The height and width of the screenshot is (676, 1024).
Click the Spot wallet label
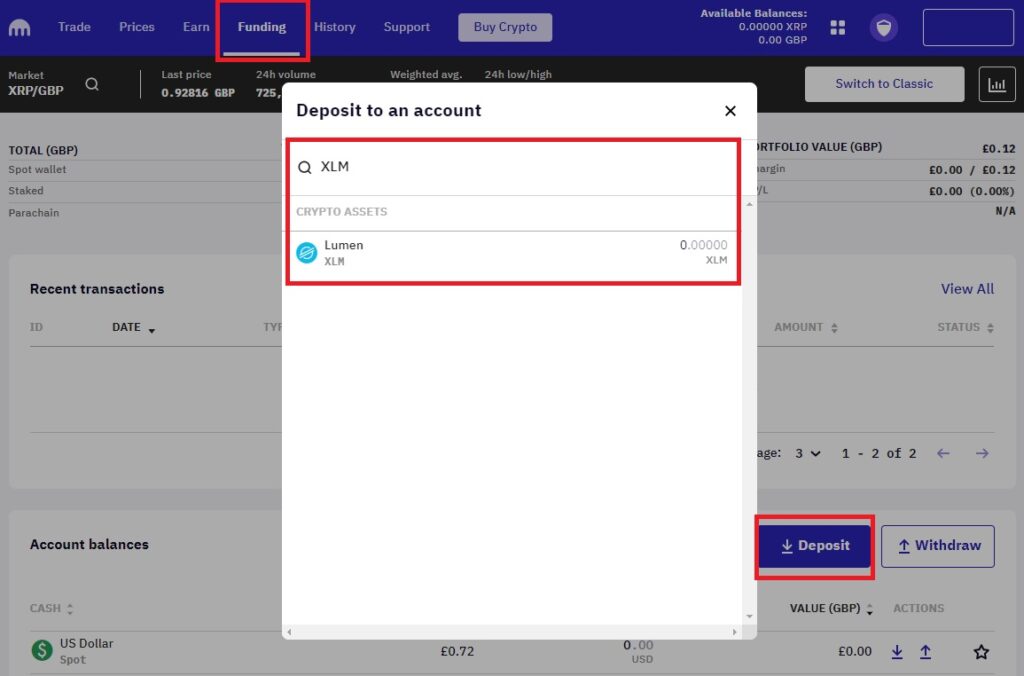click(x=37, y=170)
